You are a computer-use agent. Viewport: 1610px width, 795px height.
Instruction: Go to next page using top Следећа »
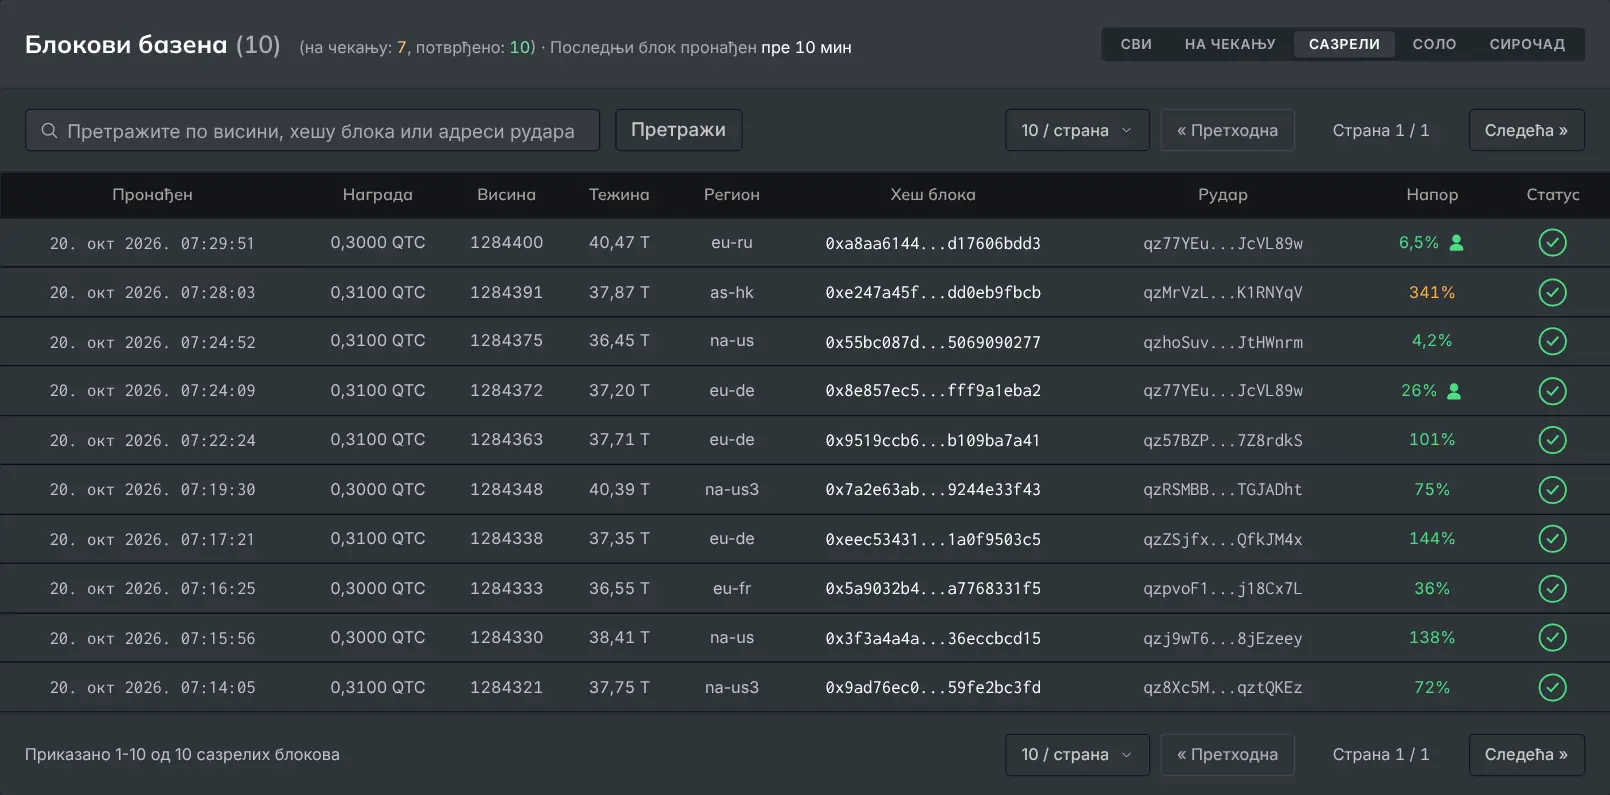pos(1526,130)
